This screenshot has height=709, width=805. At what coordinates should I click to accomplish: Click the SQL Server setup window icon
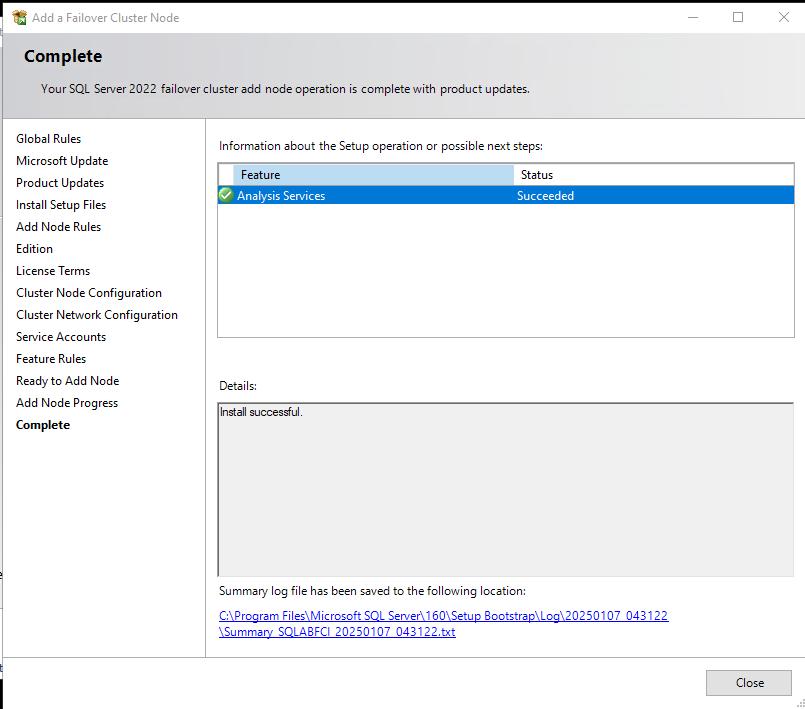click(x=20, y=17)
